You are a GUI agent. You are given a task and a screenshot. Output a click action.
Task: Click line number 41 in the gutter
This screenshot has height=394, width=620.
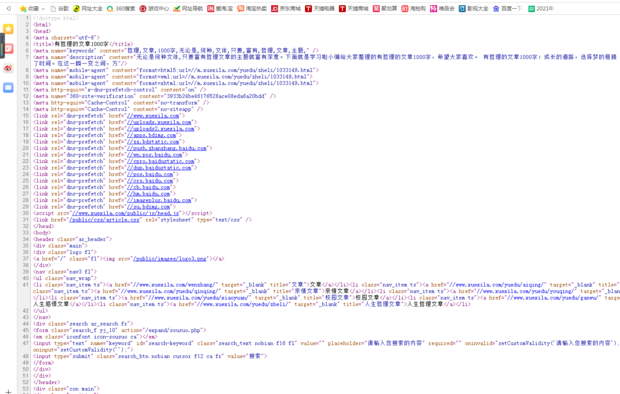(26, 285)
